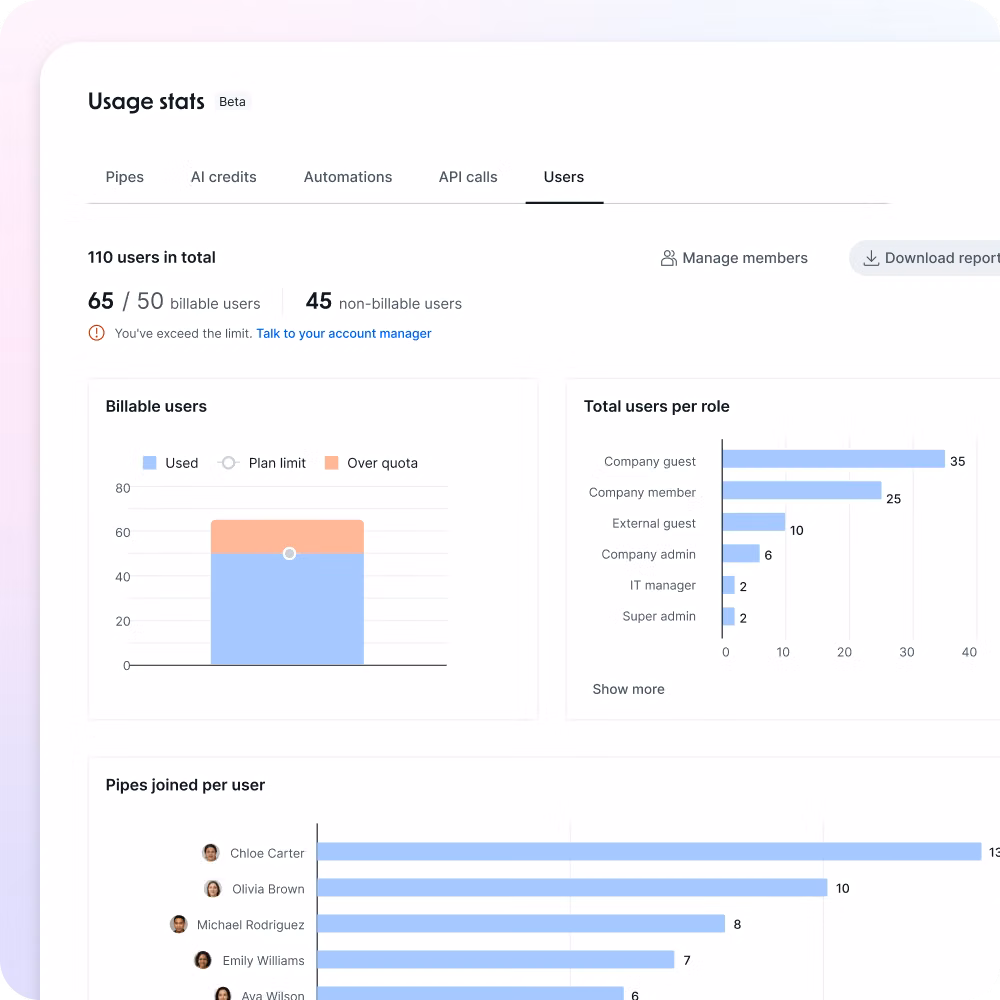Switch to the Pipes tab
Viewport: 1000px width, 1000px height.
tap(125, 177)
